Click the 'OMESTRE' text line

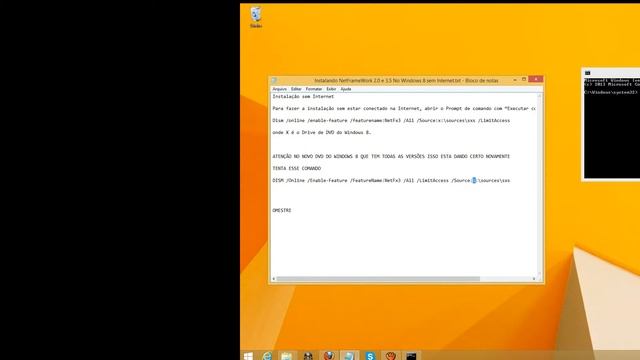(x=282, y=211)
